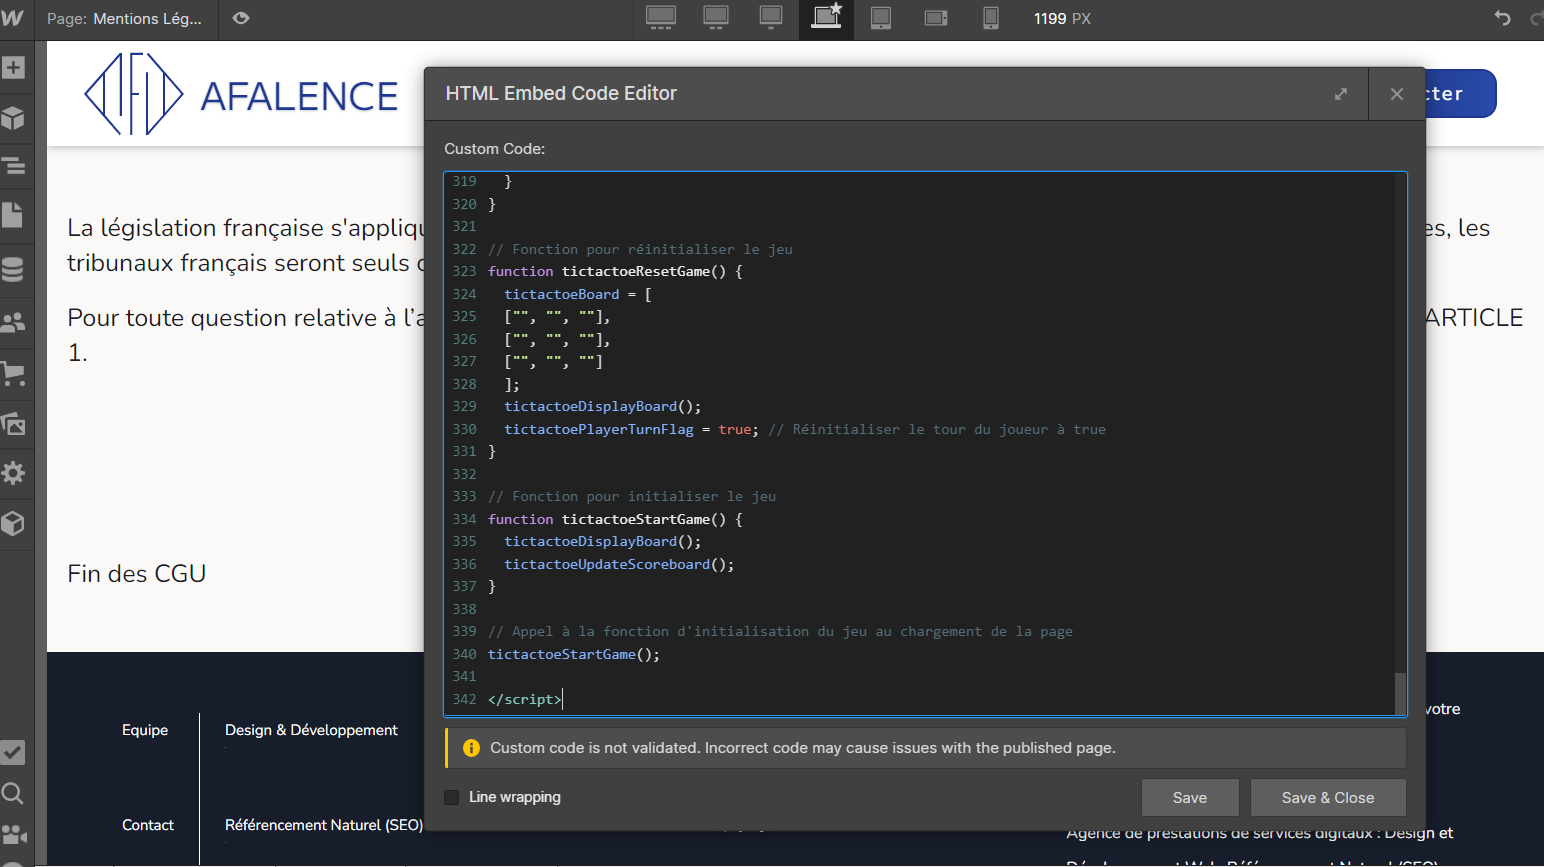Open the Audit checkmark panel
1544x867 pixels.
click(13, 752)
